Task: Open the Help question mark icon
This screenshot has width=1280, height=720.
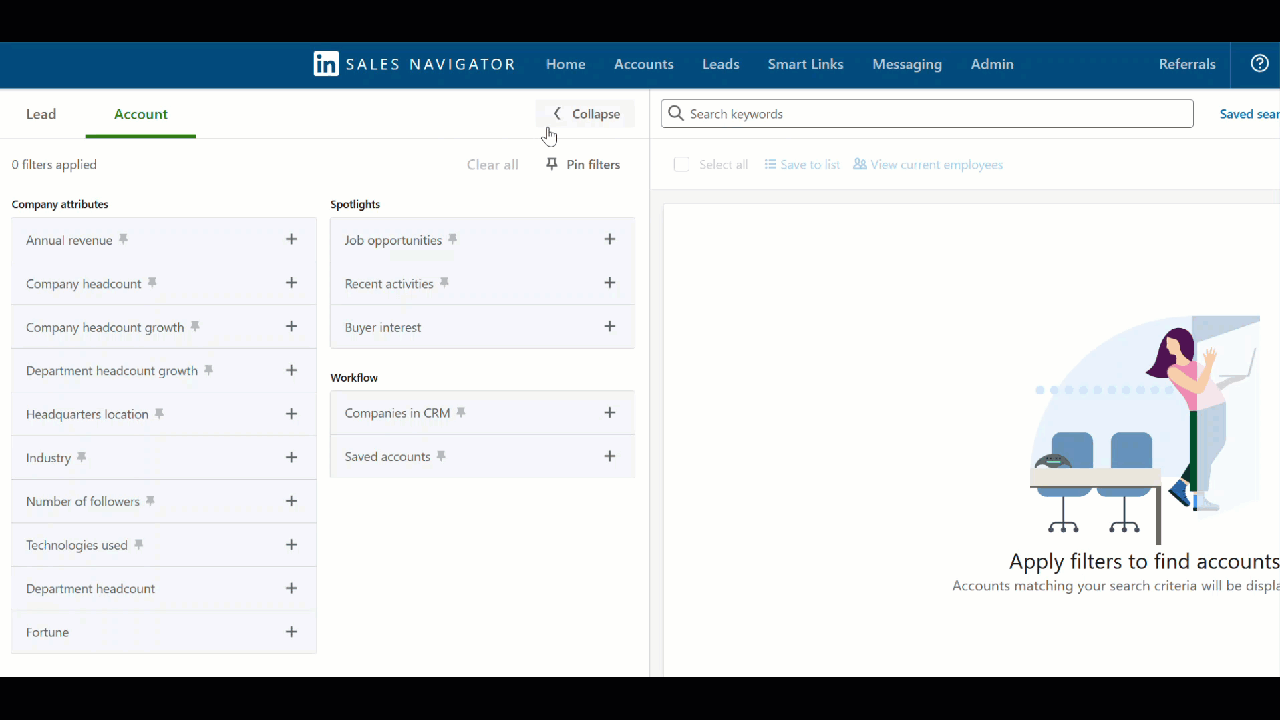Action: tap(1259, 63)
